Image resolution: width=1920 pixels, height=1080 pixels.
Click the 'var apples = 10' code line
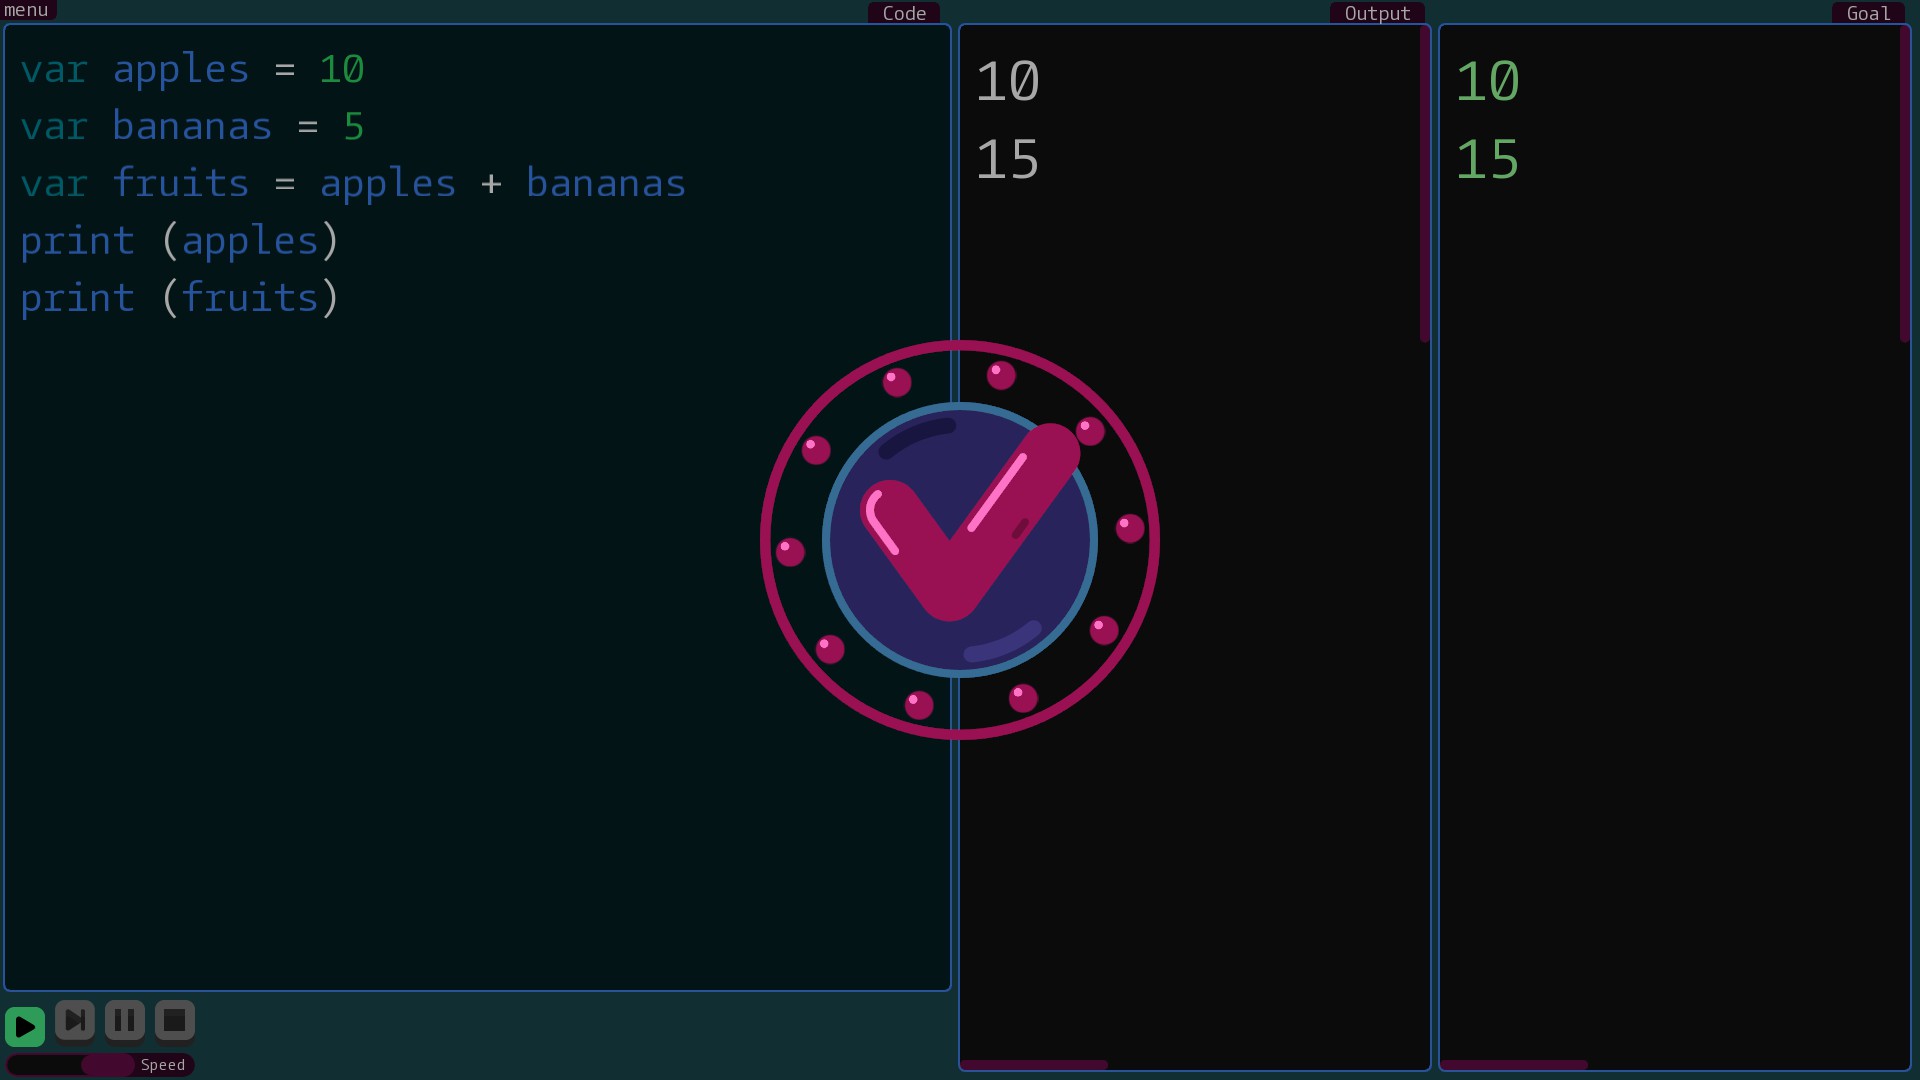192,70
